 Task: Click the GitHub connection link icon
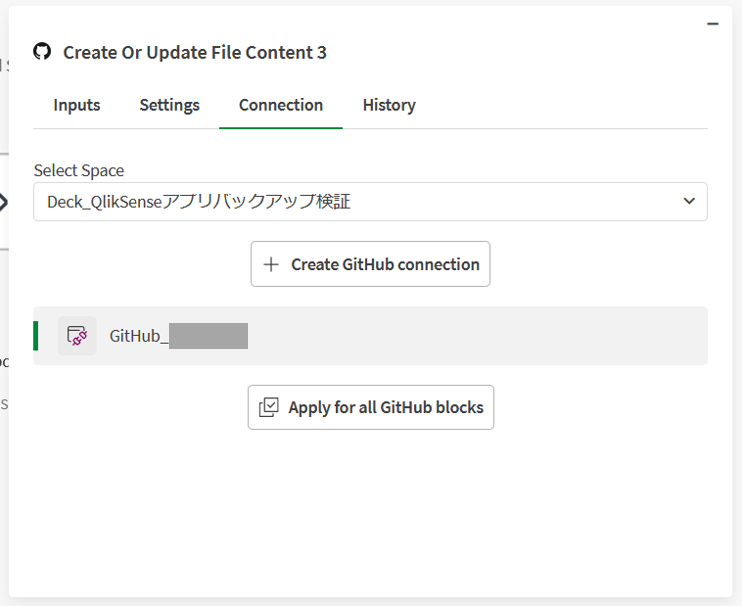pyautogui.click(x=77, y=336)
